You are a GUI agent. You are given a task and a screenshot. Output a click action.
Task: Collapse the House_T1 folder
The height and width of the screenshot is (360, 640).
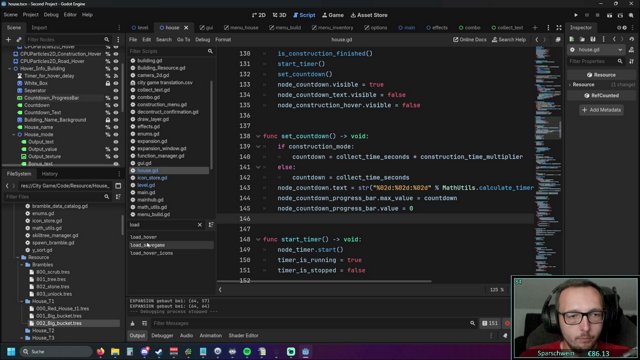coord(22,301)
